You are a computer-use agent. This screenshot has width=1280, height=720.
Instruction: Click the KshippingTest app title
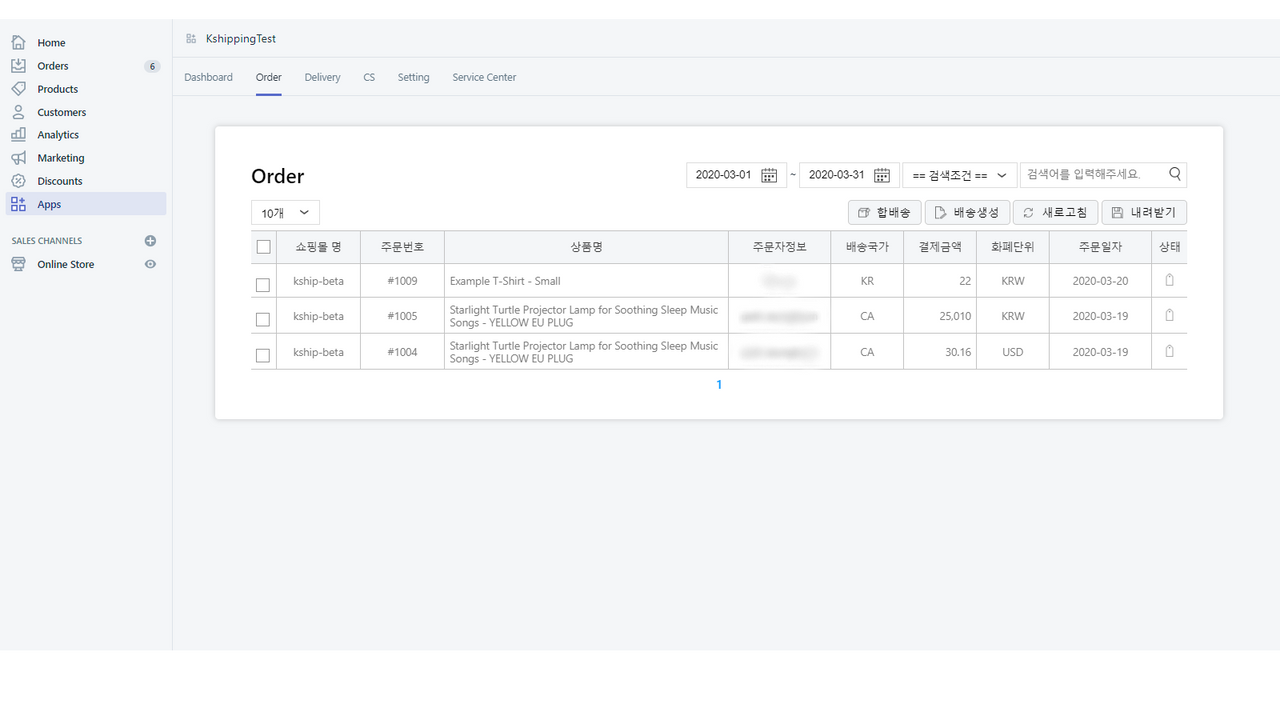[241, 39]
